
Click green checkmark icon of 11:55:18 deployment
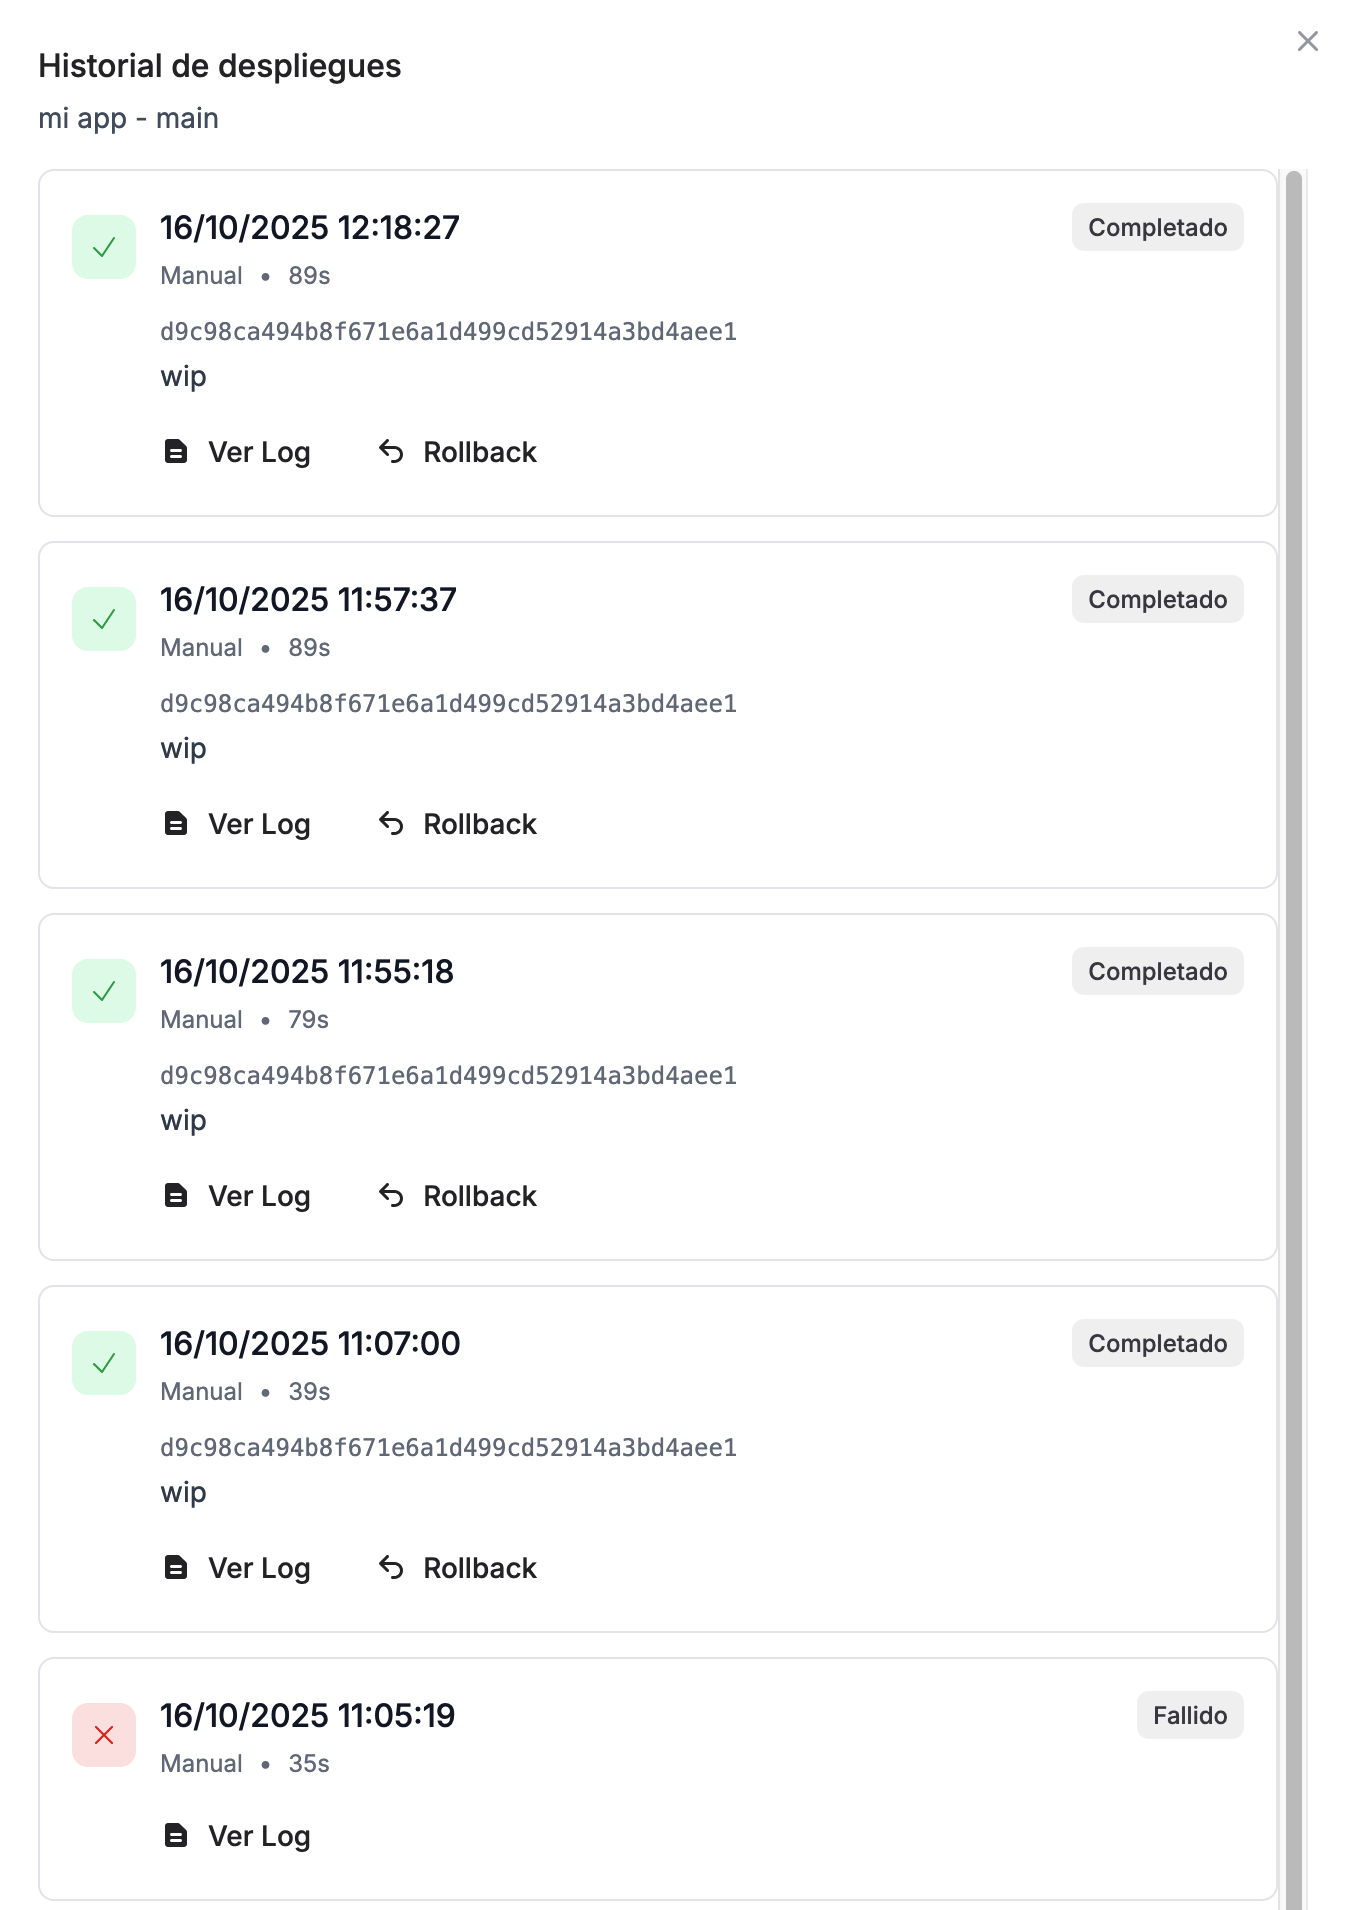(x=104, y=991)
